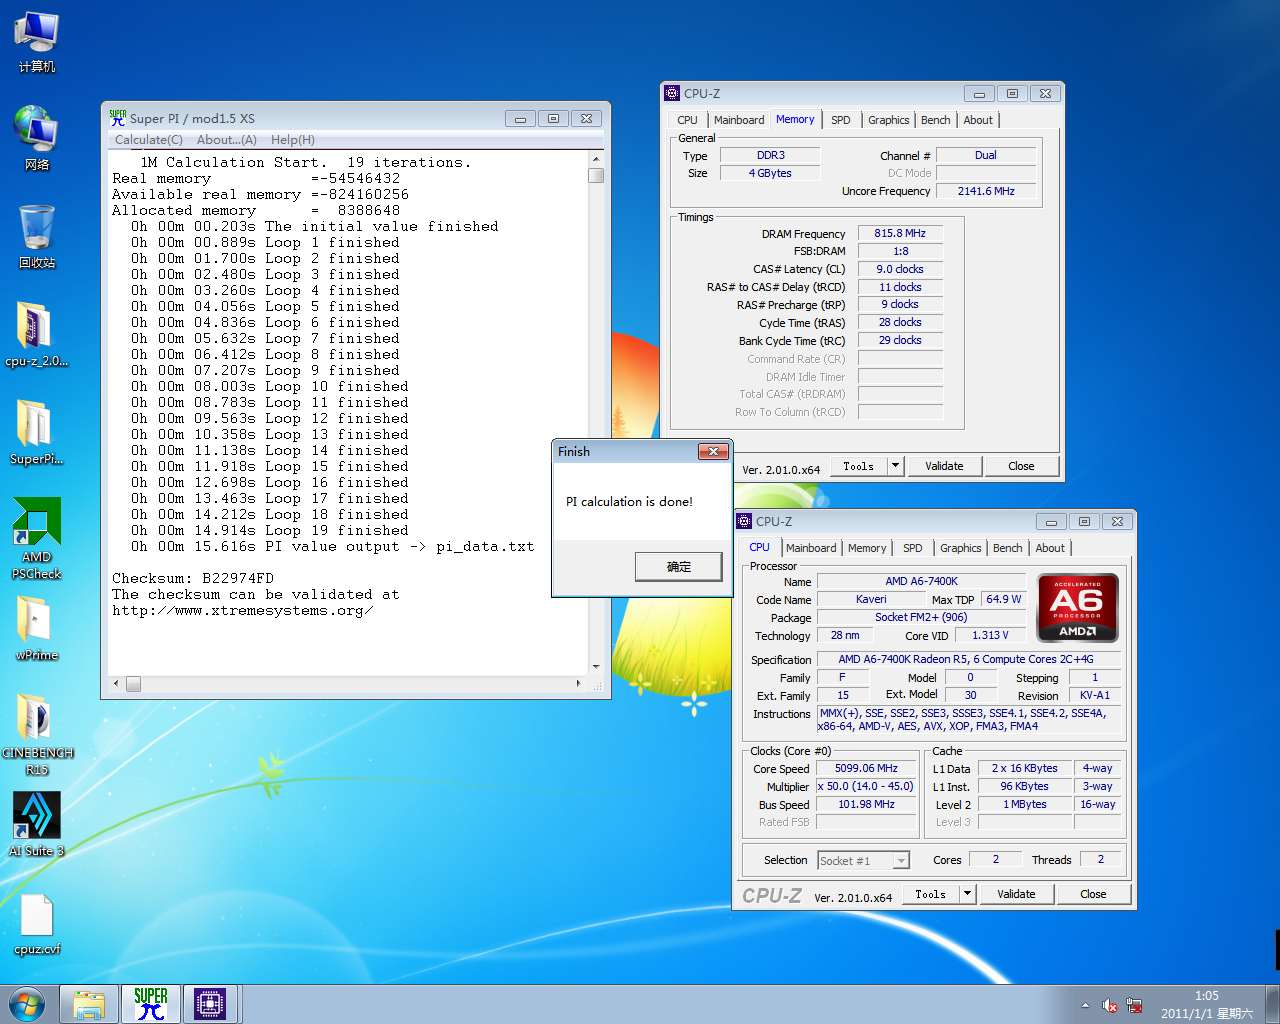Viewport: 1280px width, 1024px height.
Task: Show hidden tray icons arrow
Action: pyautogui.click(x=1085, y=1005)
